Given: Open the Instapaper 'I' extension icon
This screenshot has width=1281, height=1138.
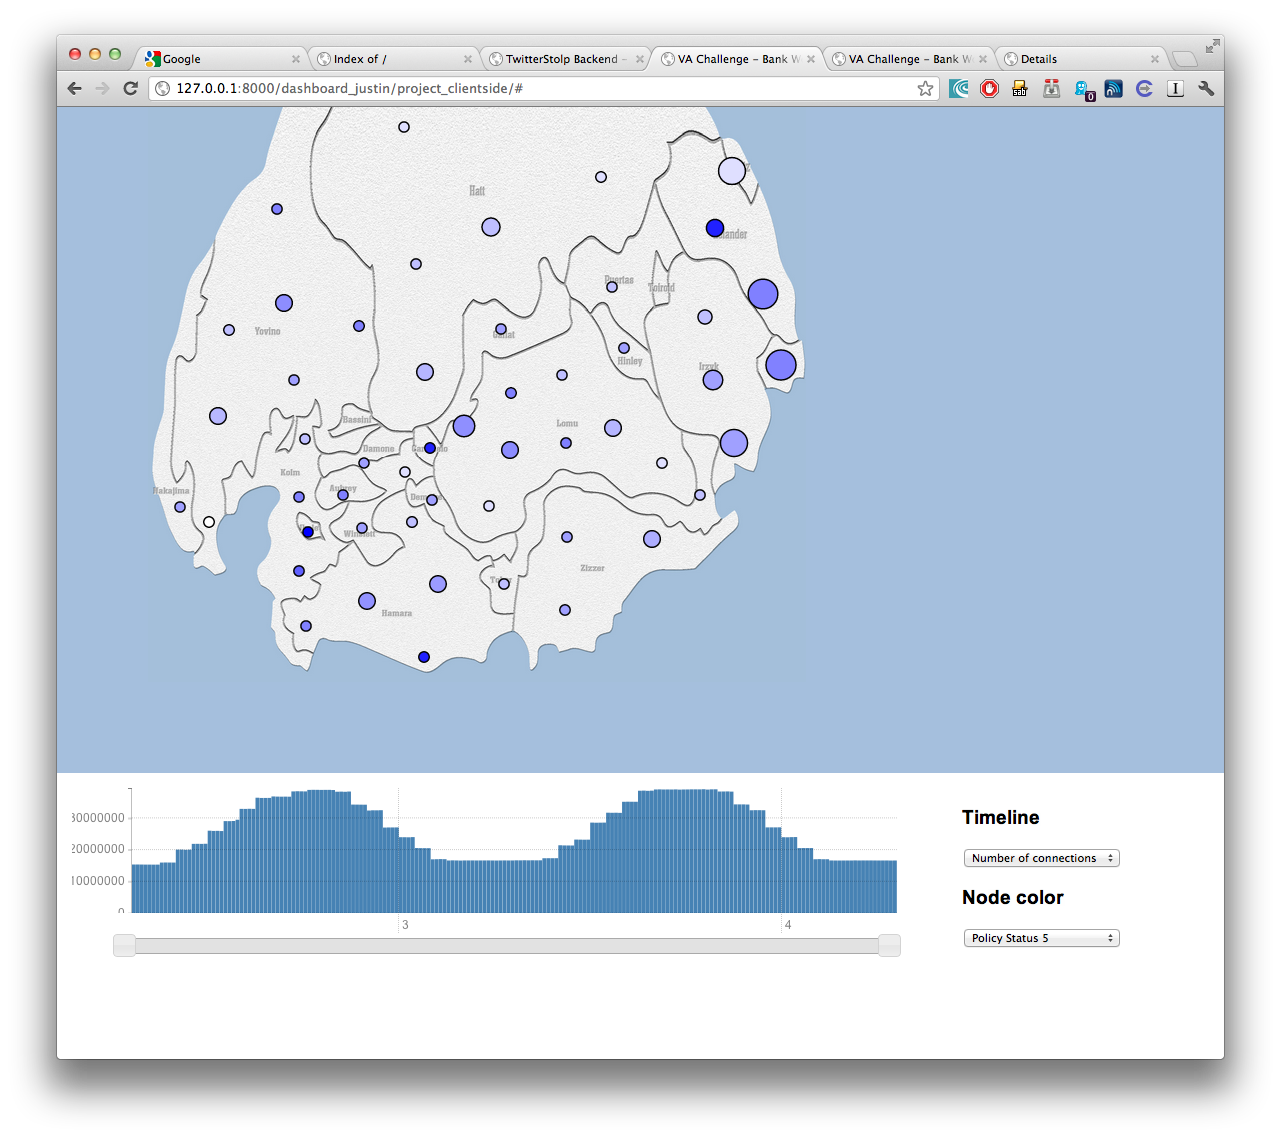Looking at the screenshot, I should [1175, 88].
